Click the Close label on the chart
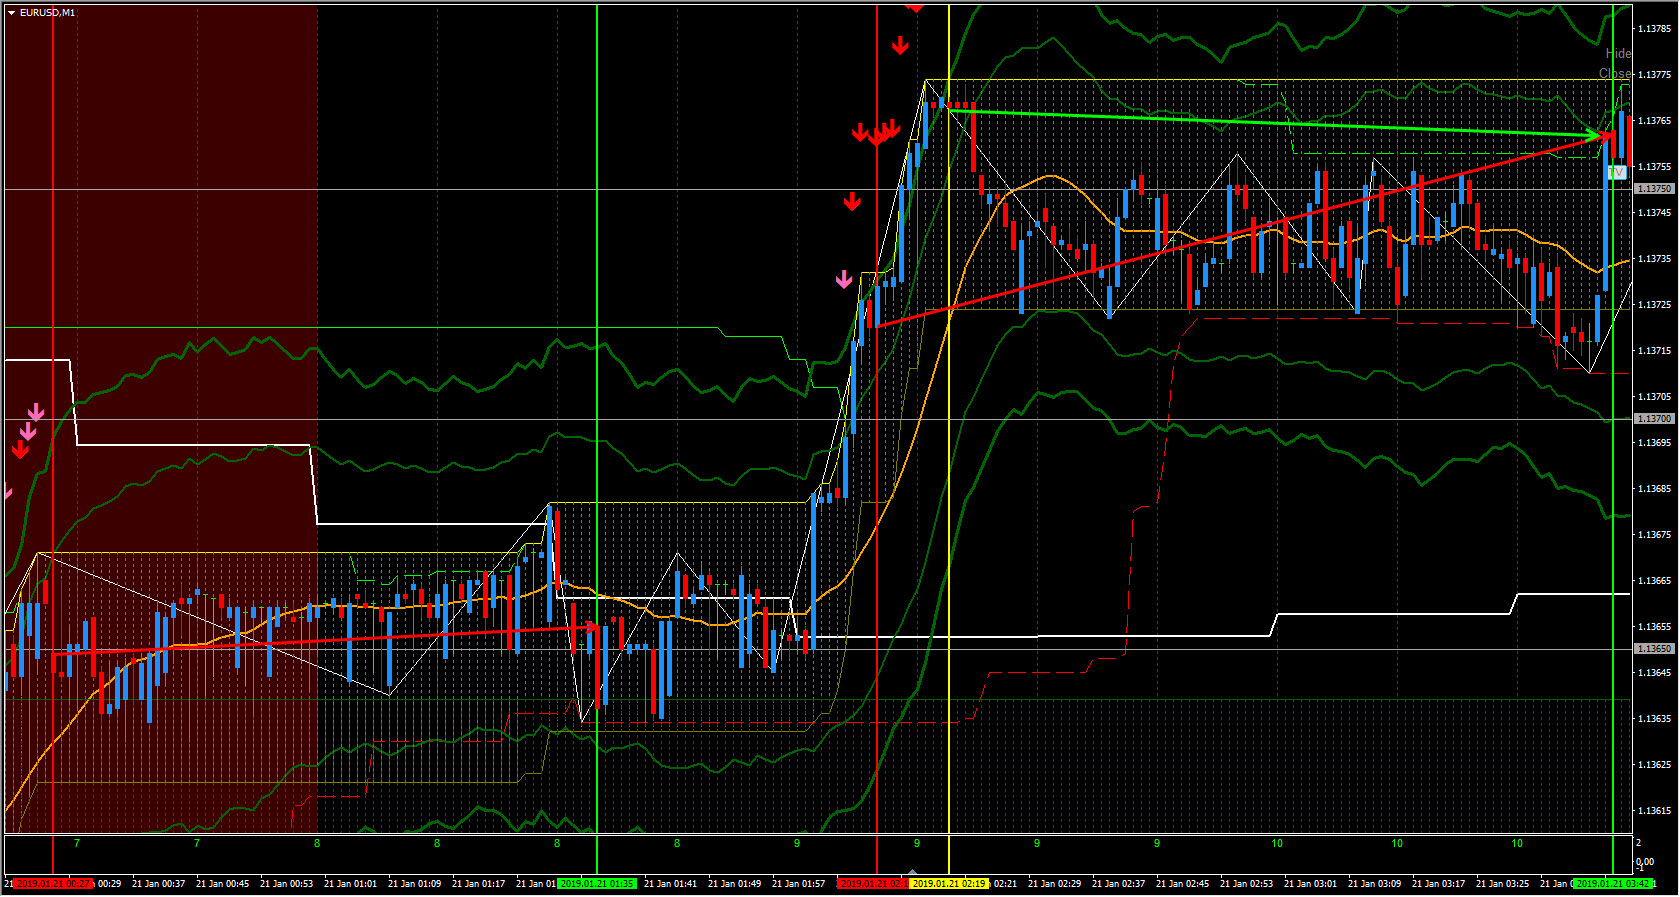 [x=1615, y=74]
